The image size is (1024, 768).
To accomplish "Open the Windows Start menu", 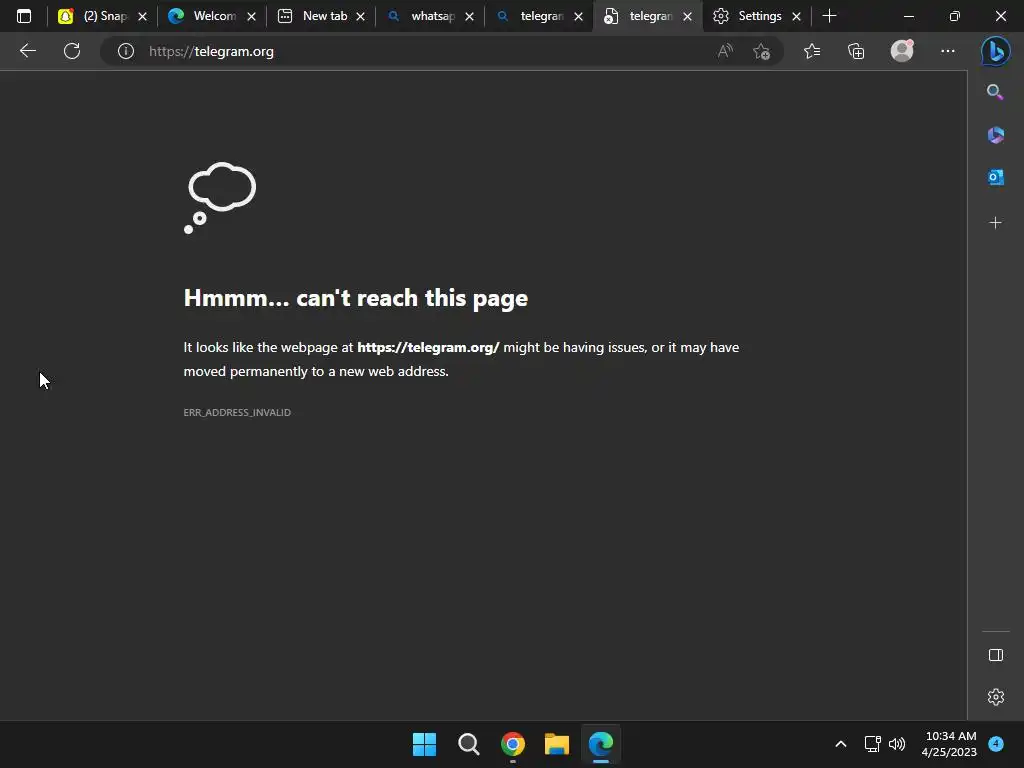I will (424, 744).
